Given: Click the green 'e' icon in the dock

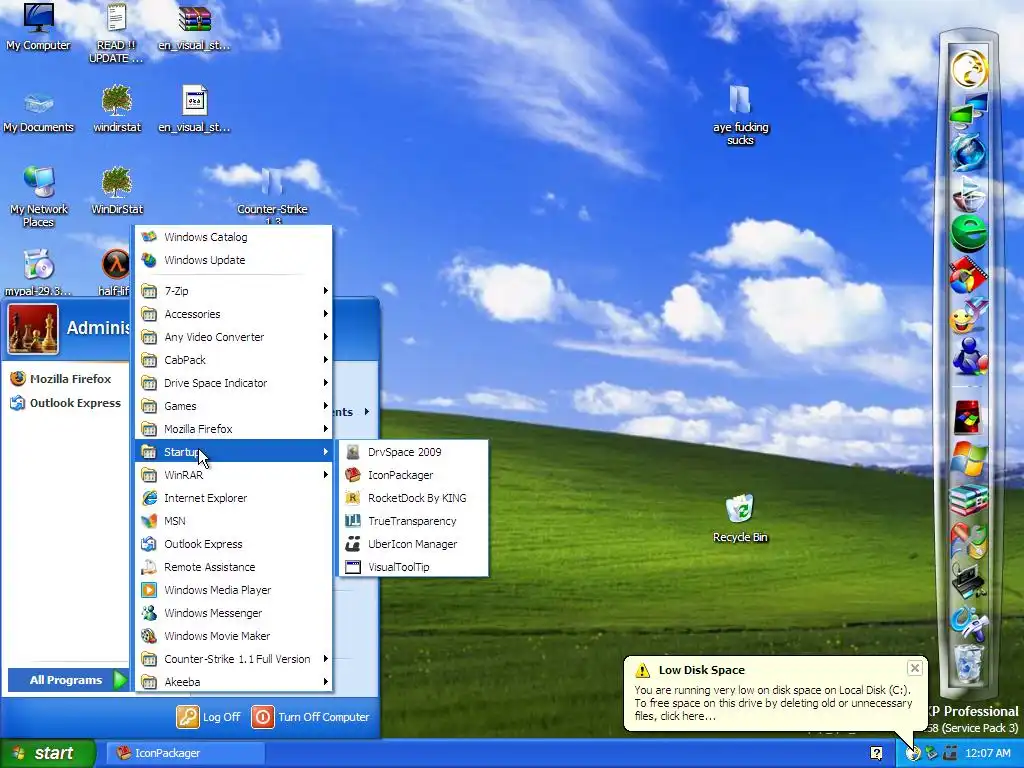Looking at the screenshot, I should point(968,233).
